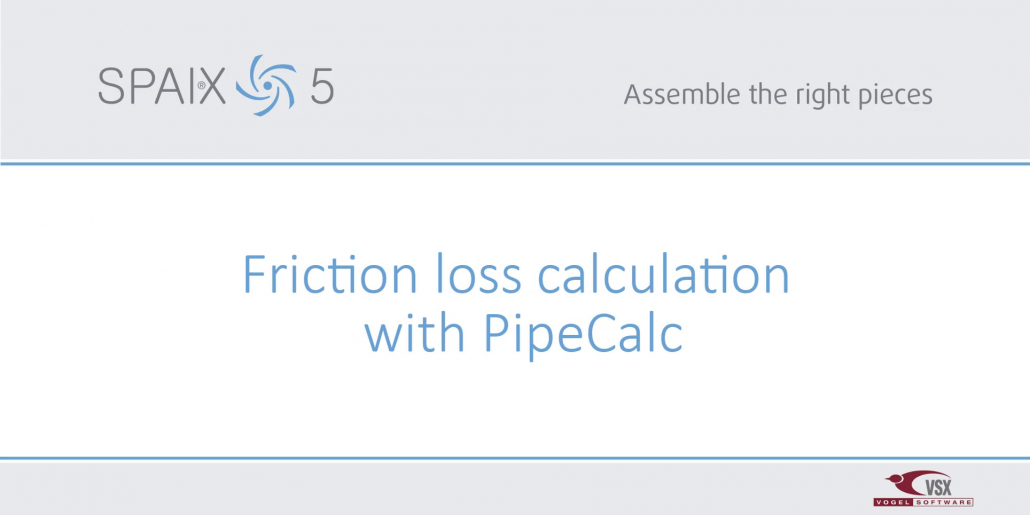
Task: Click the SPAIX wordmark text
Action: (162, 87)
